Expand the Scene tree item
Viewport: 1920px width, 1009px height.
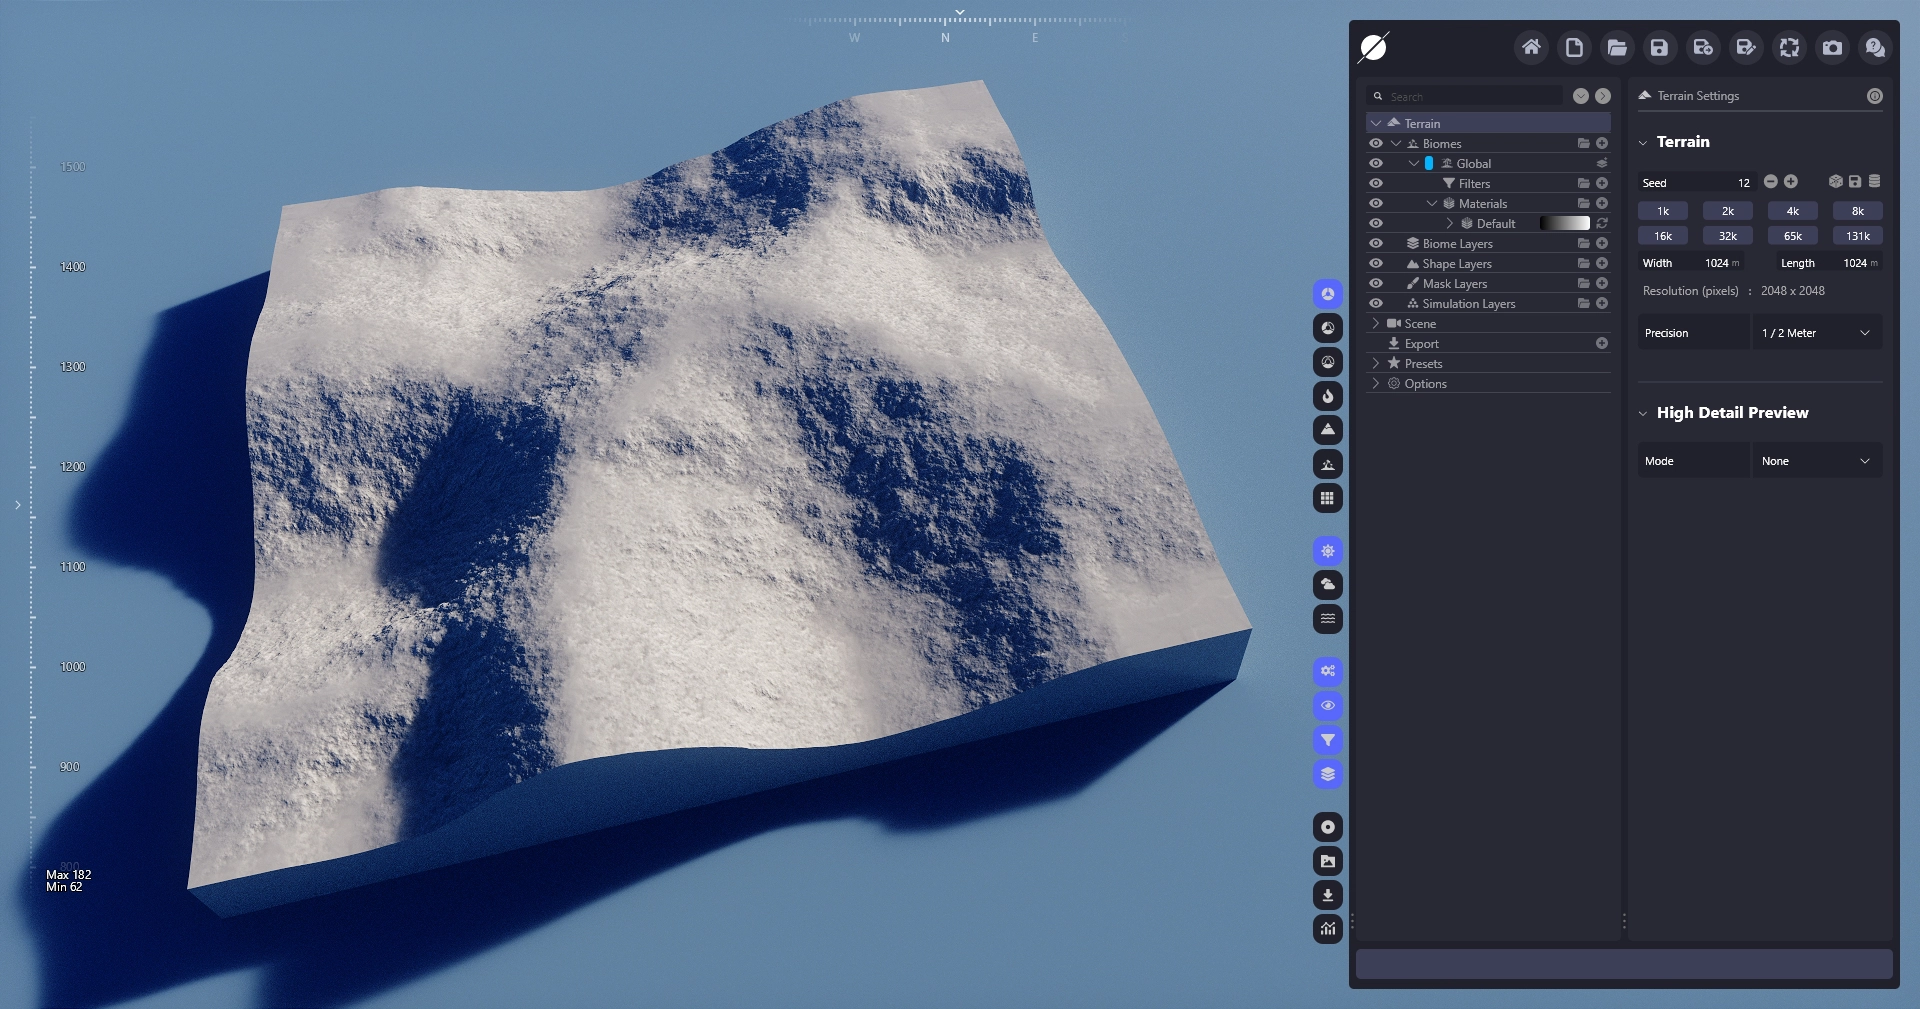click(1376, 324)
